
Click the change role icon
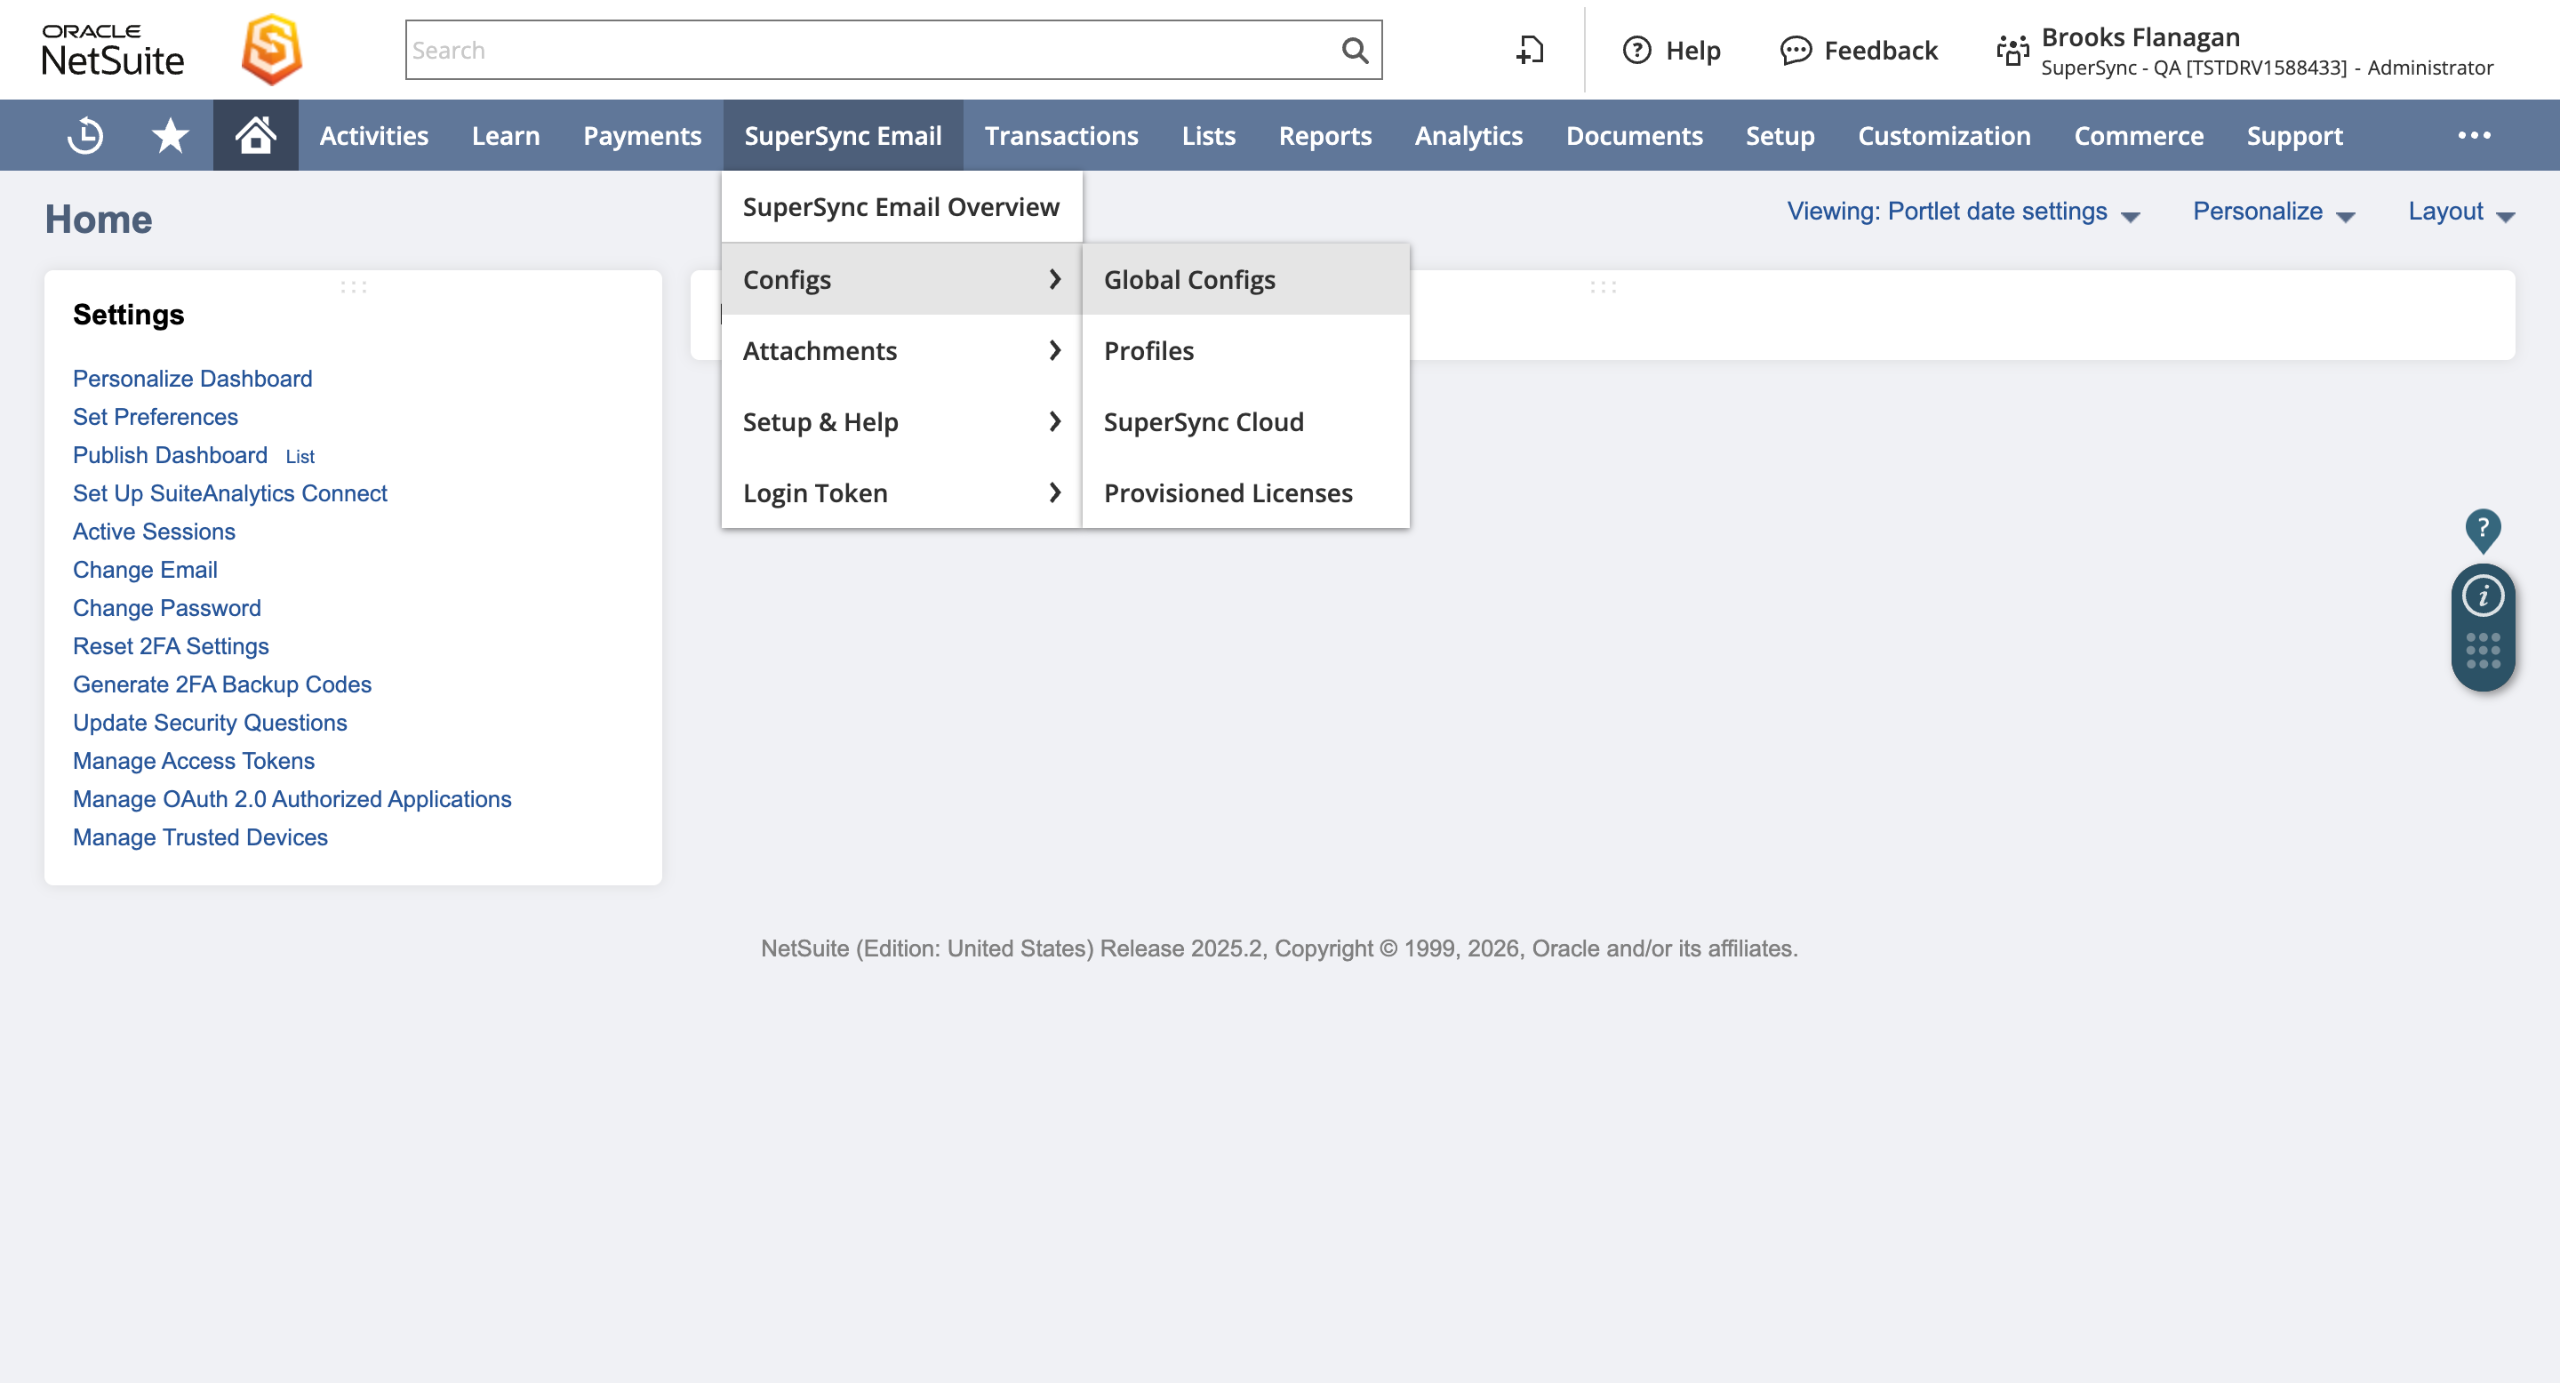2012,50
